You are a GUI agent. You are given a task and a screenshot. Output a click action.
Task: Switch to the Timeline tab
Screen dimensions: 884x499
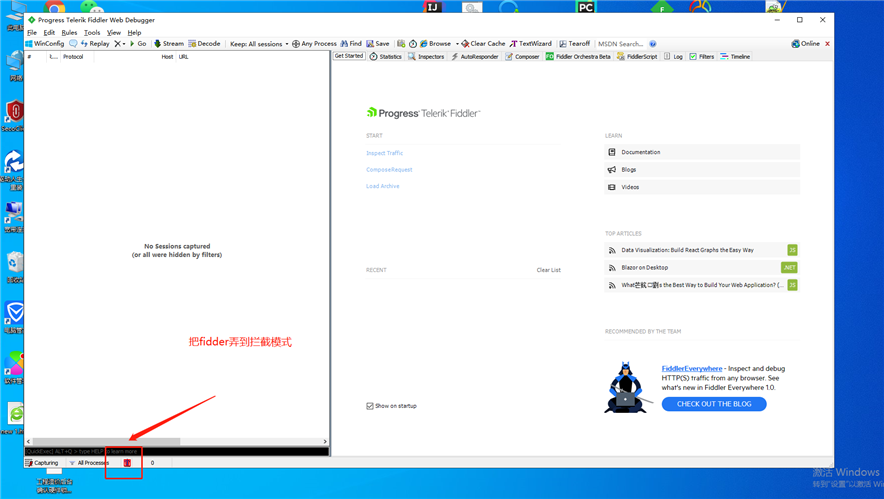(735, 56)
